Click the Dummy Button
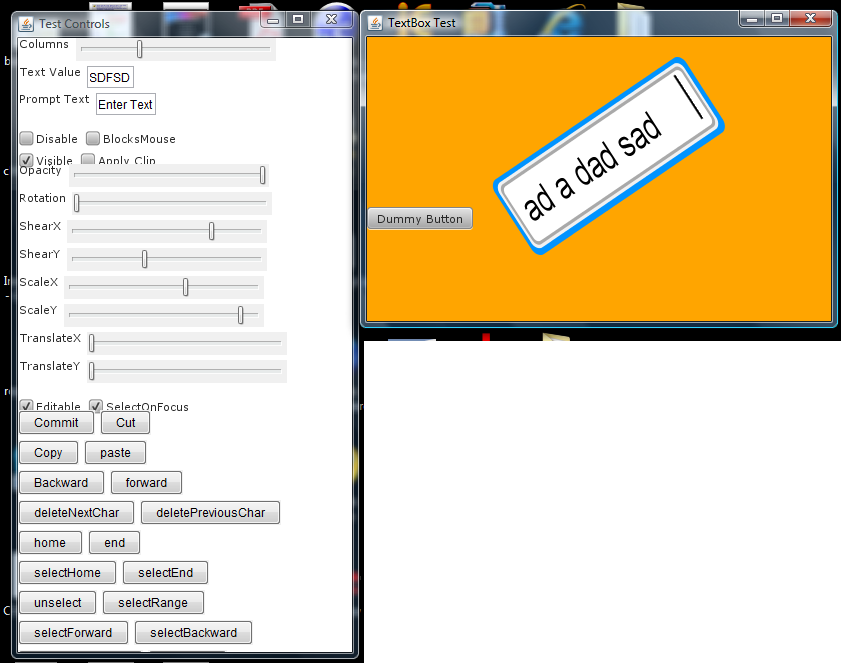Screen dimensions: 841x663 tap(420, 219)
